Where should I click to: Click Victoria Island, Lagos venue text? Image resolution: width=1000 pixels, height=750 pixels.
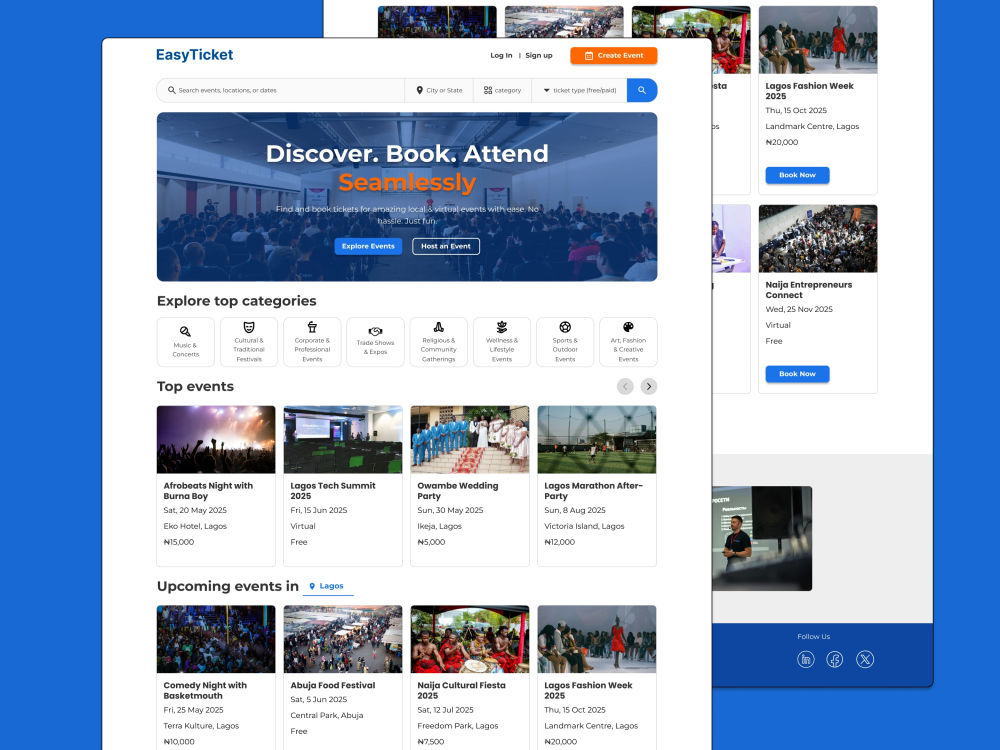point(584,526)
